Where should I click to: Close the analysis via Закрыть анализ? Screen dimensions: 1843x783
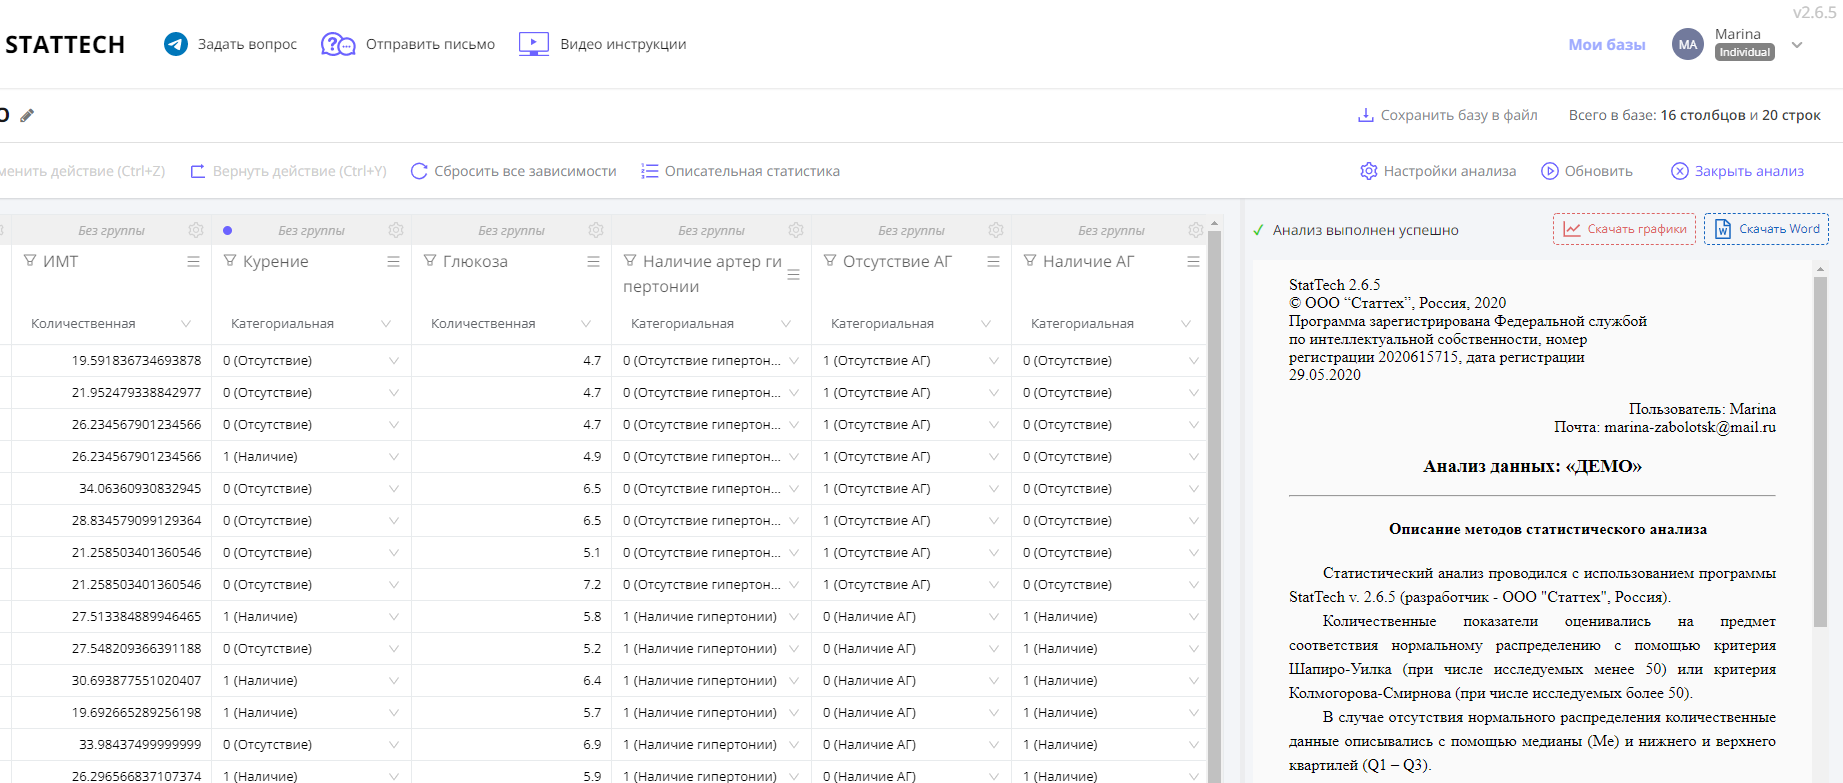click(x=1738, y=171)
